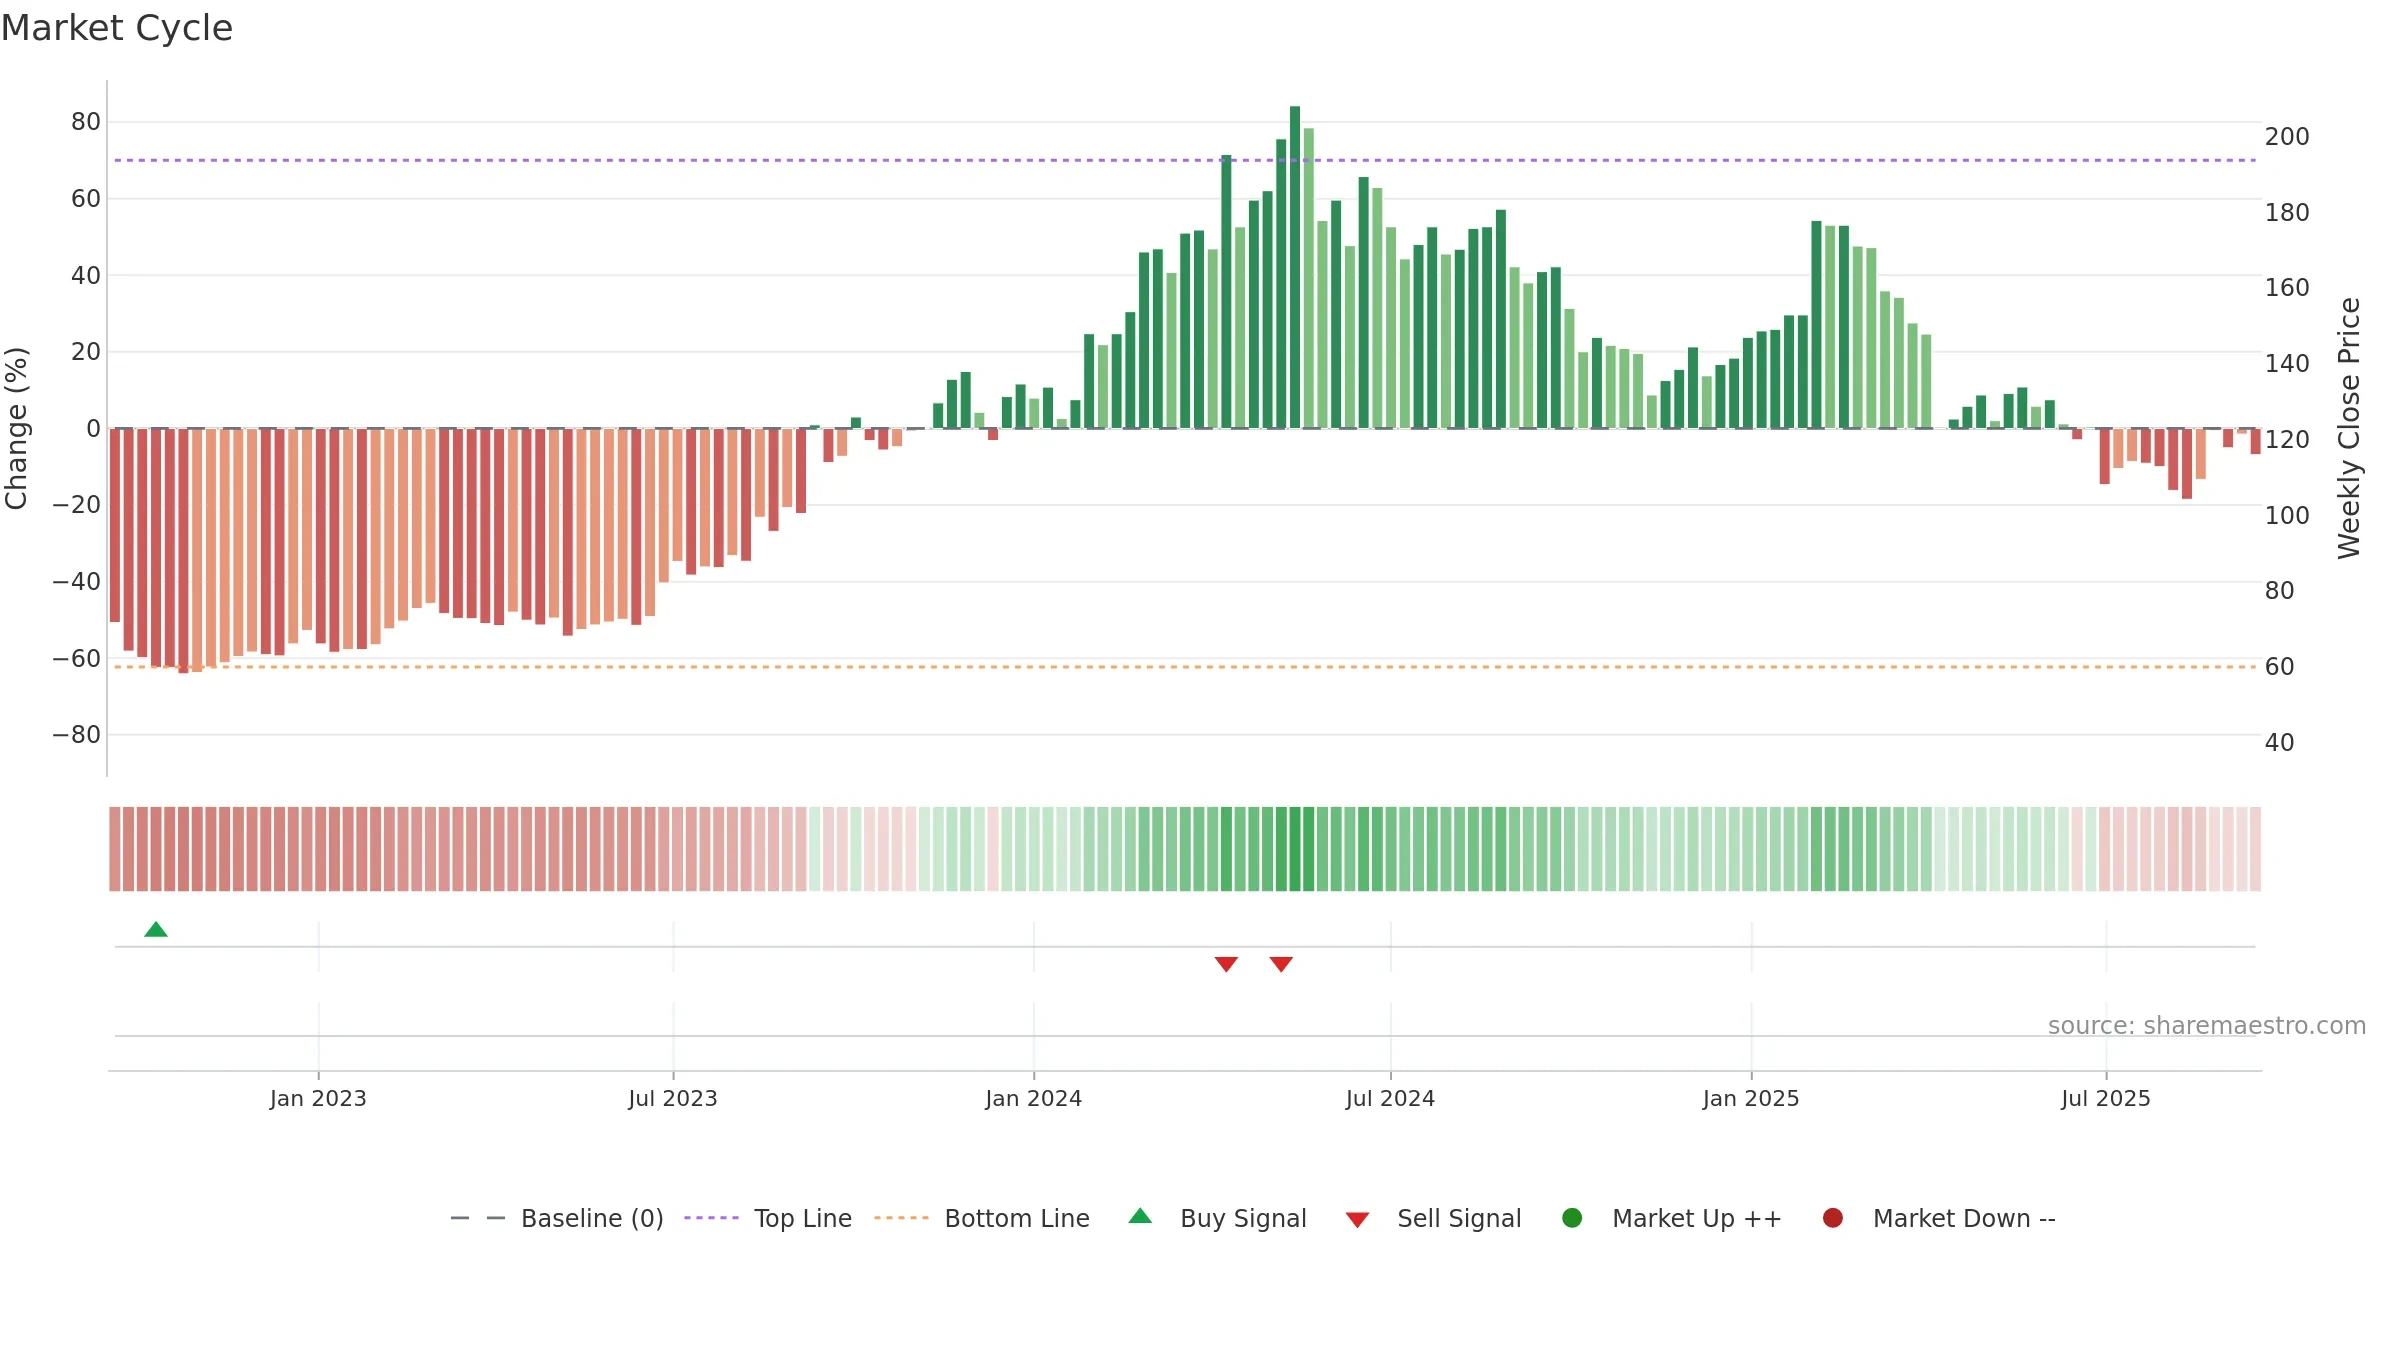2400x1350 pixels.
Task: Toggle the Top Line legend entry
Action: coord(768,1218)
